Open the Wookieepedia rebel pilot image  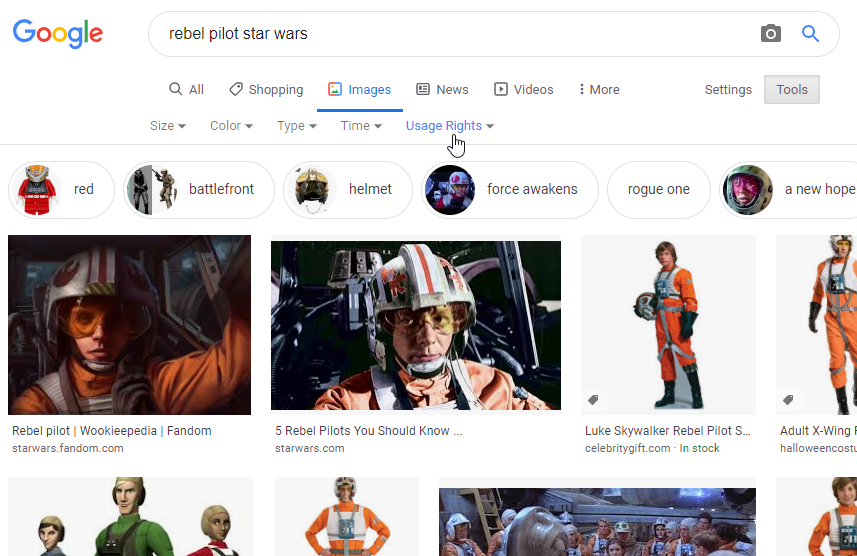point(130,325)
